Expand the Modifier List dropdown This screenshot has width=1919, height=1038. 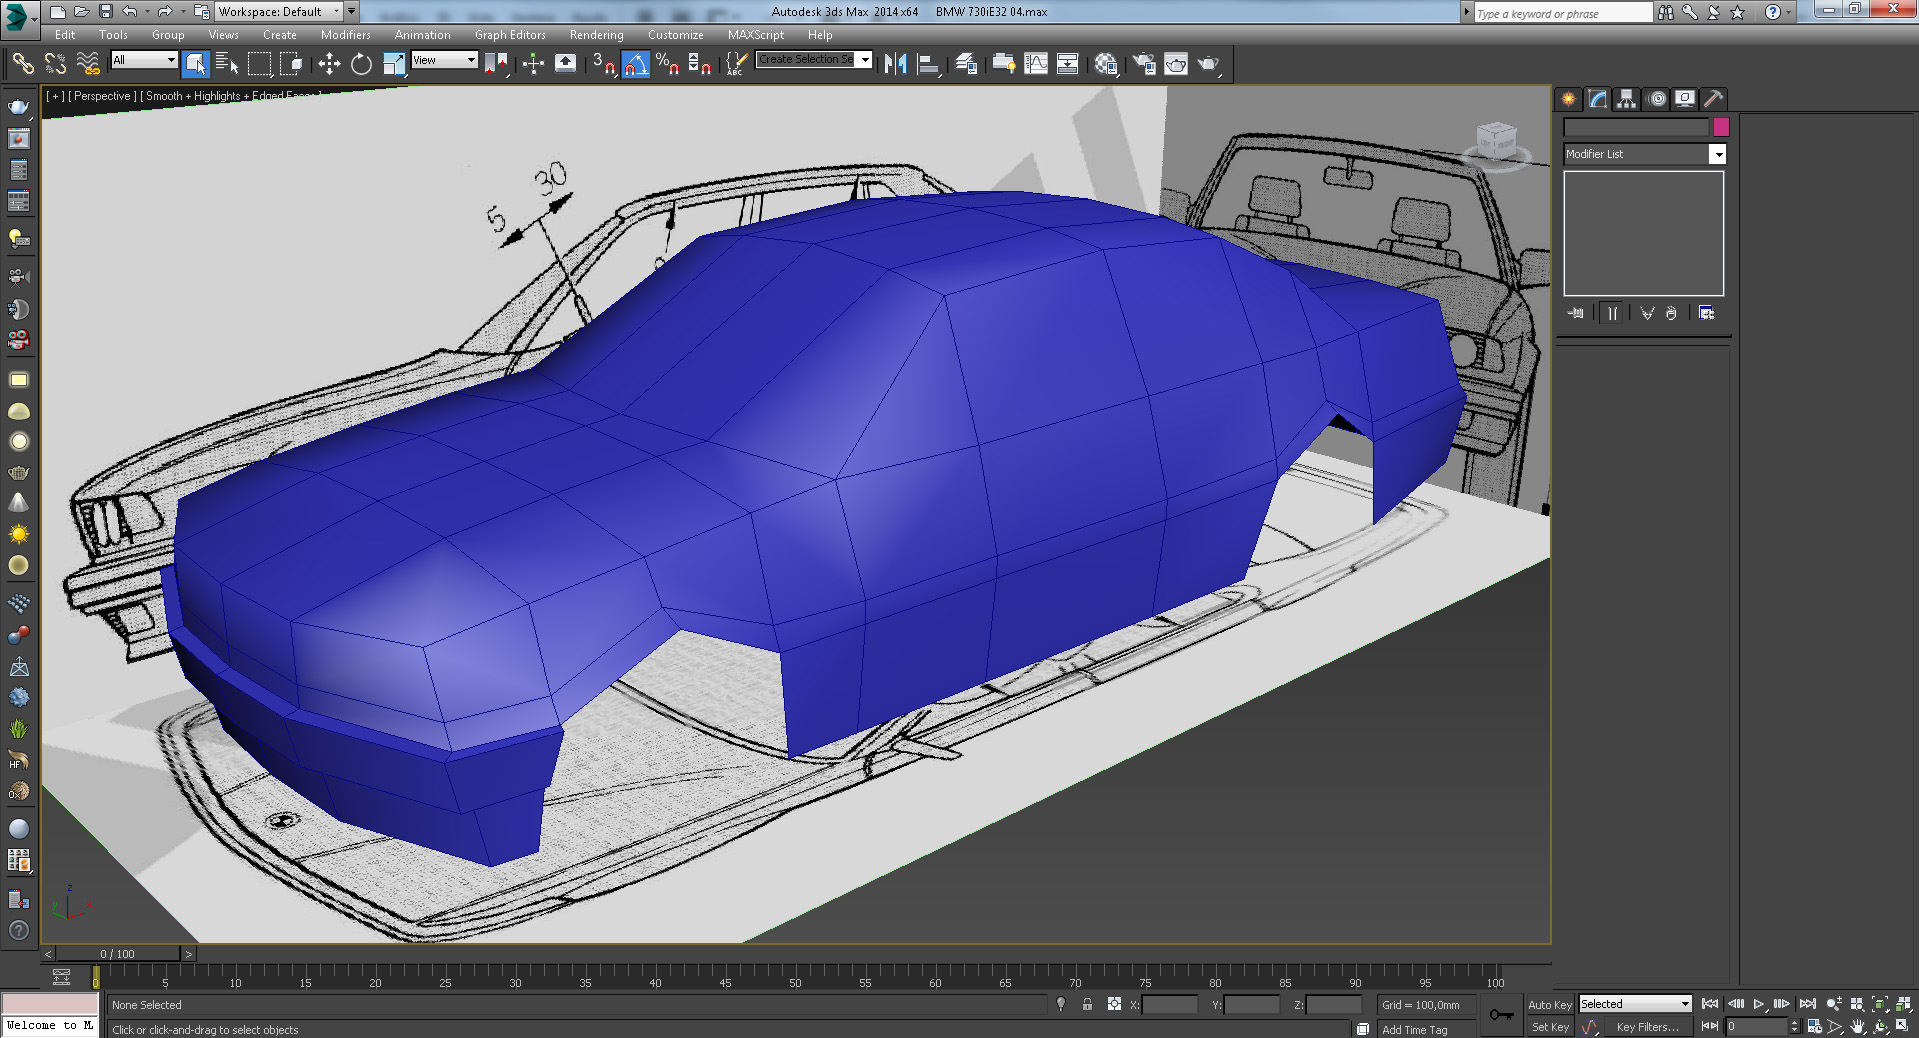coord(1717,154)
